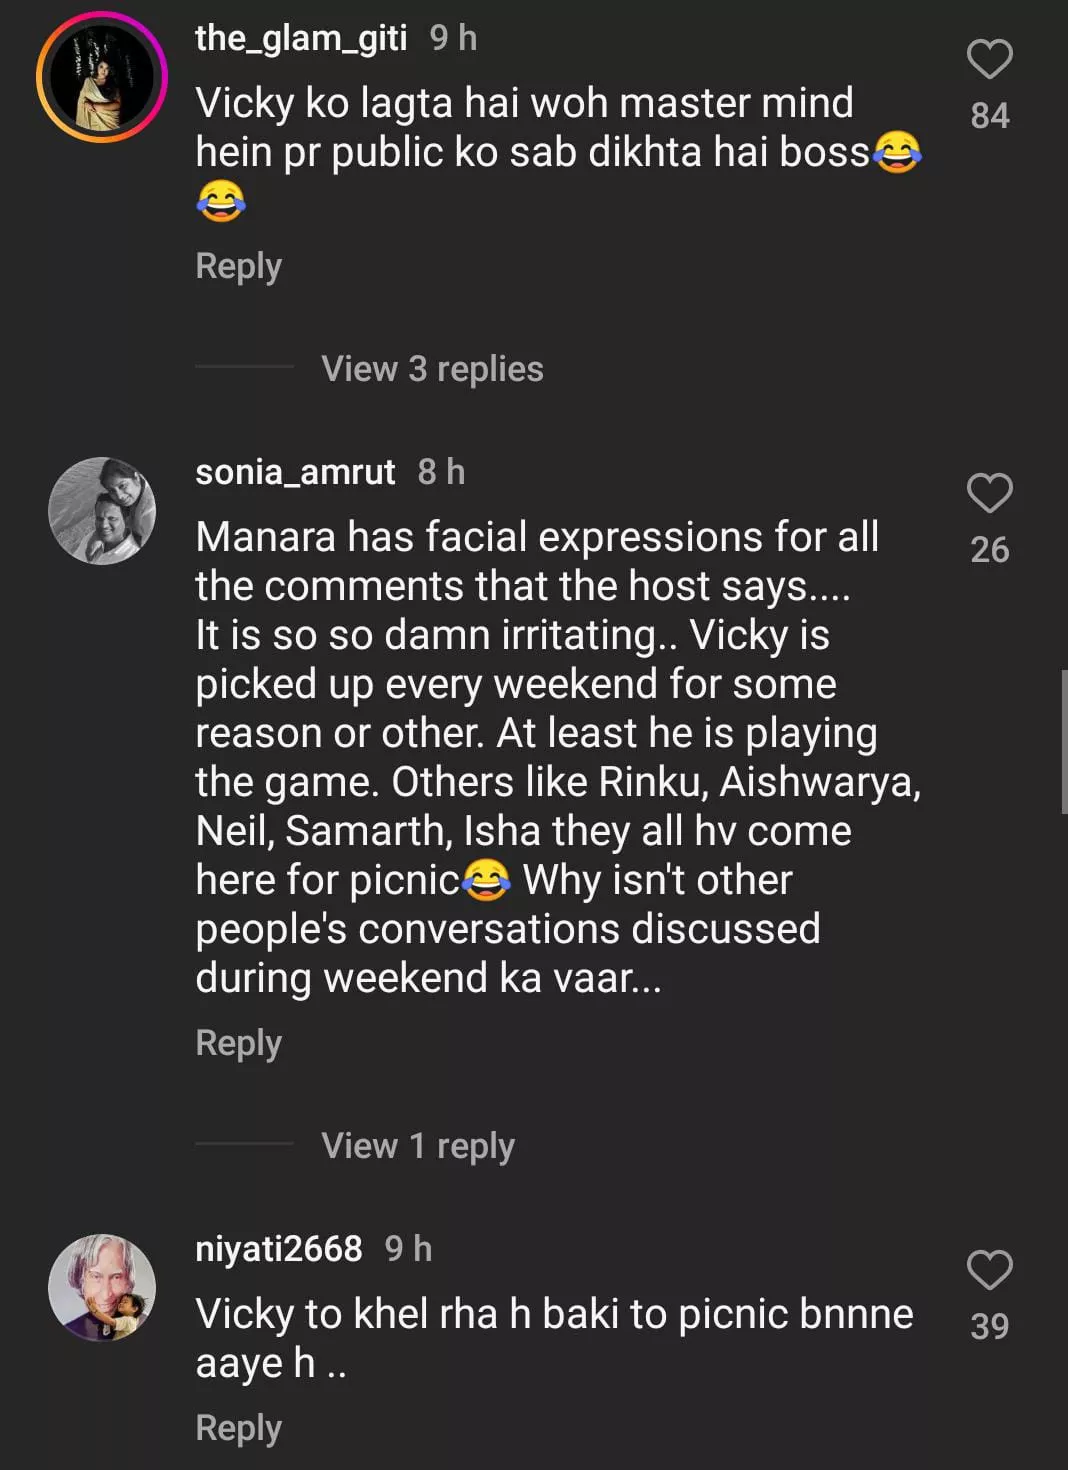
Task: Click the 26 likes count
Action: (x=989, y=550)
